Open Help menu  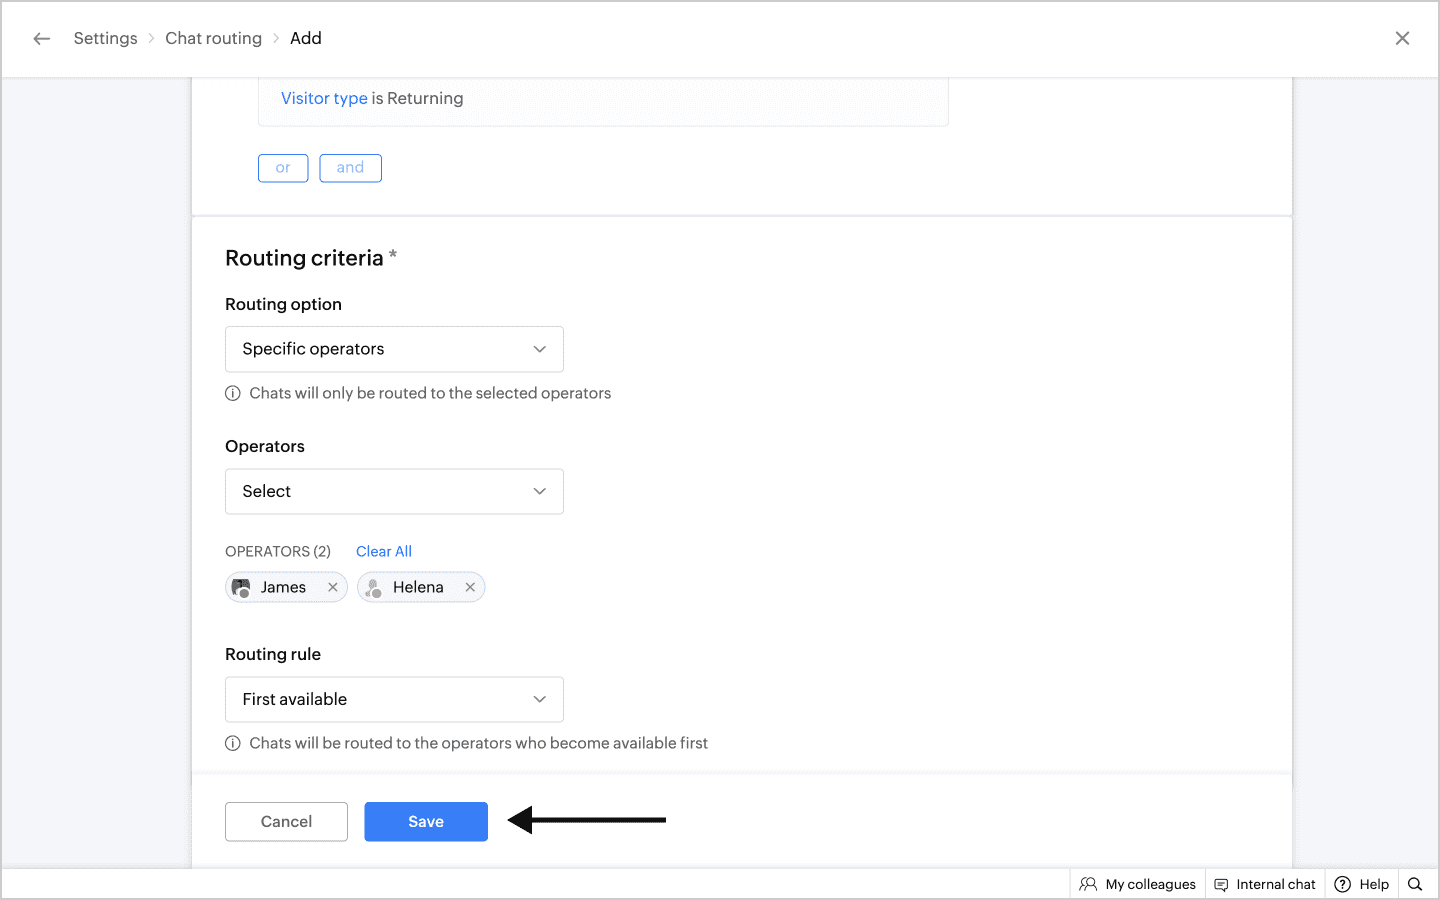pyautogui.click(x=1362, y=884)
